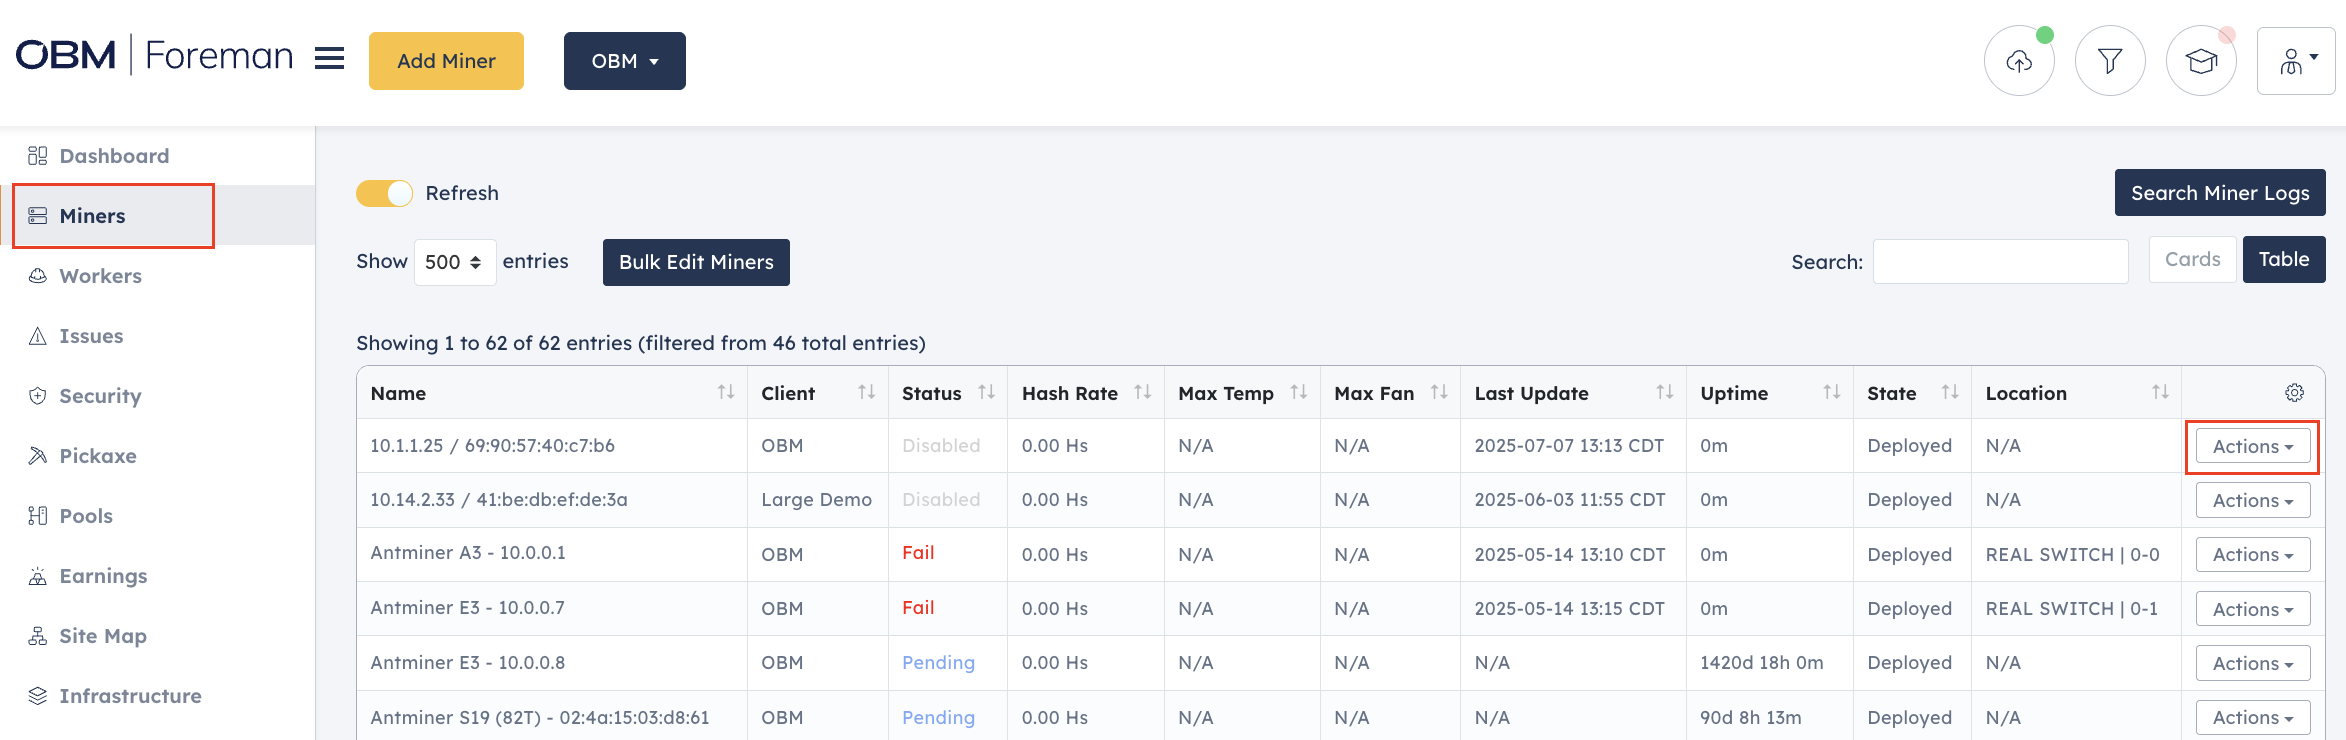
Task: Click Antminer S19 (82T) miner name
Action: pyautogui.click(x=540, y=718)
